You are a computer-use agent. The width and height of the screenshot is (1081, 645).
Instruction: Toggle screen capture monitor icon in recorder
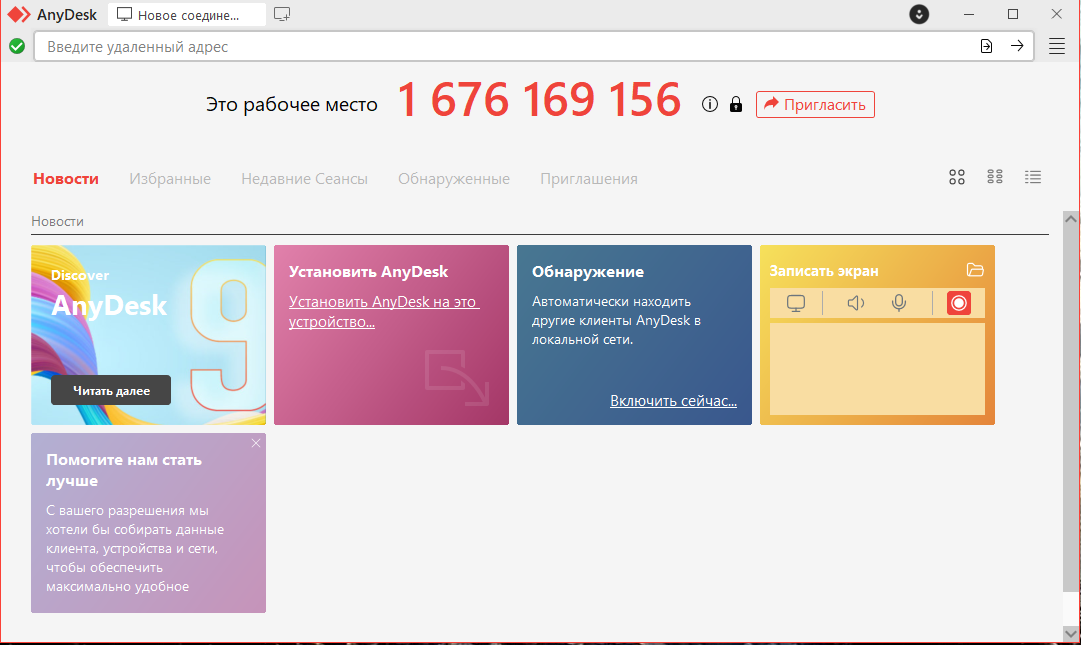(x=796, y=303)
